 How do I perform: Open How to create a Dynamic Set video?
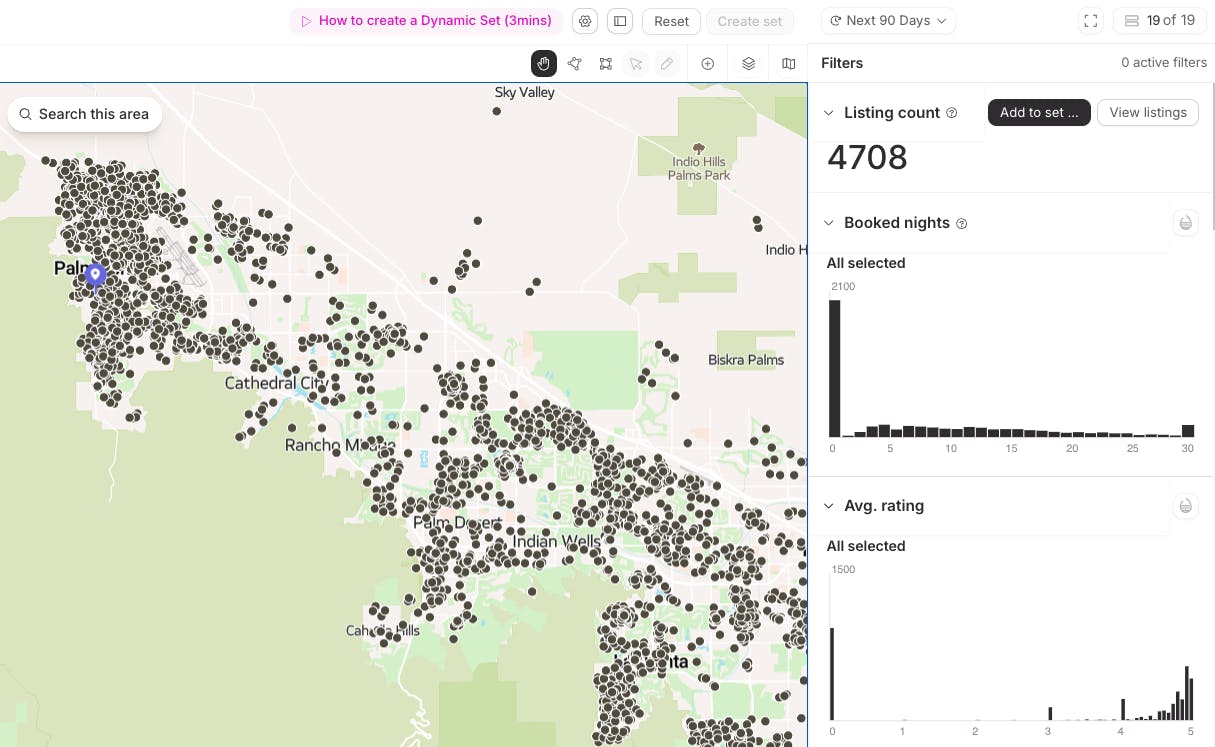427,21
